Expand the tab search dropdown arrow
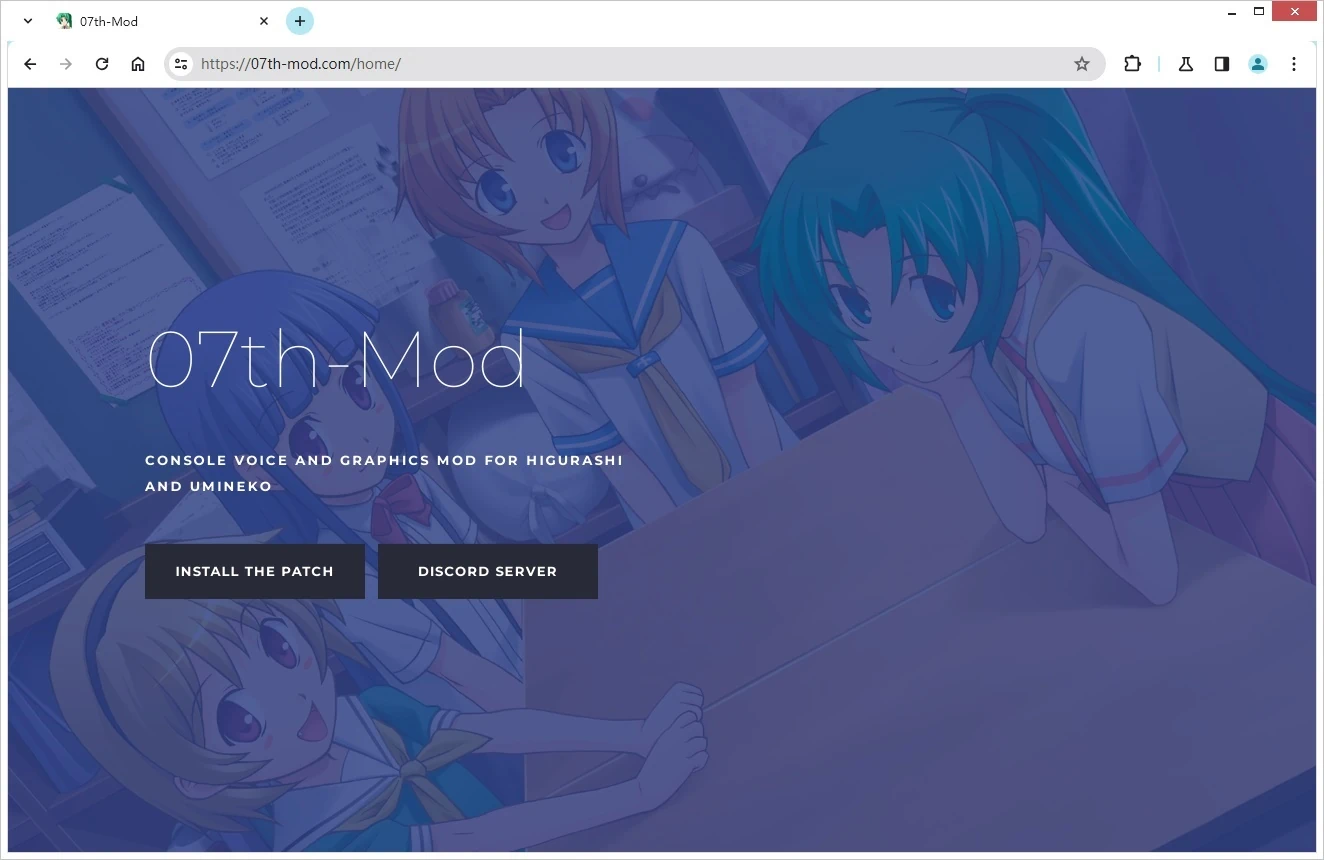This screenshot has width=1324, height=860. (x=28, y=21)
